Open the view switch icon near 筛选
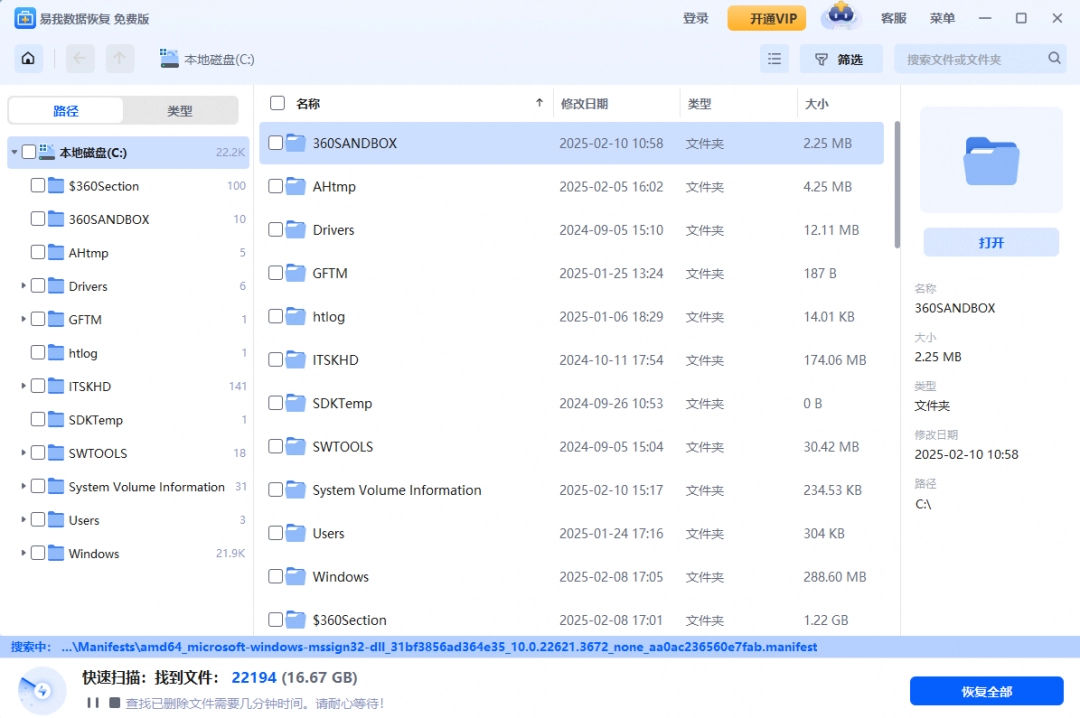Viewport: 1080px width, 718px height. click(x=774, y=58)
